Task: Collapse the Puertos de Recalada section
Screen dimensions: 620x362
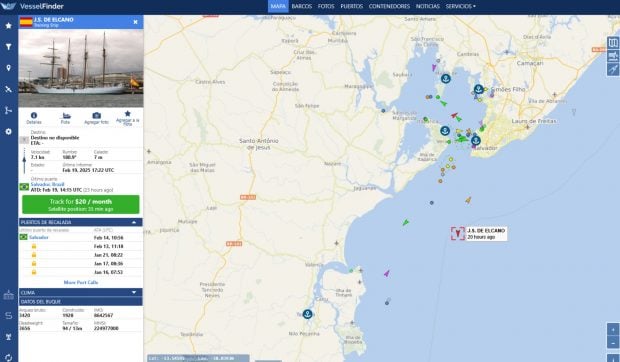Action: pos(134,222)
